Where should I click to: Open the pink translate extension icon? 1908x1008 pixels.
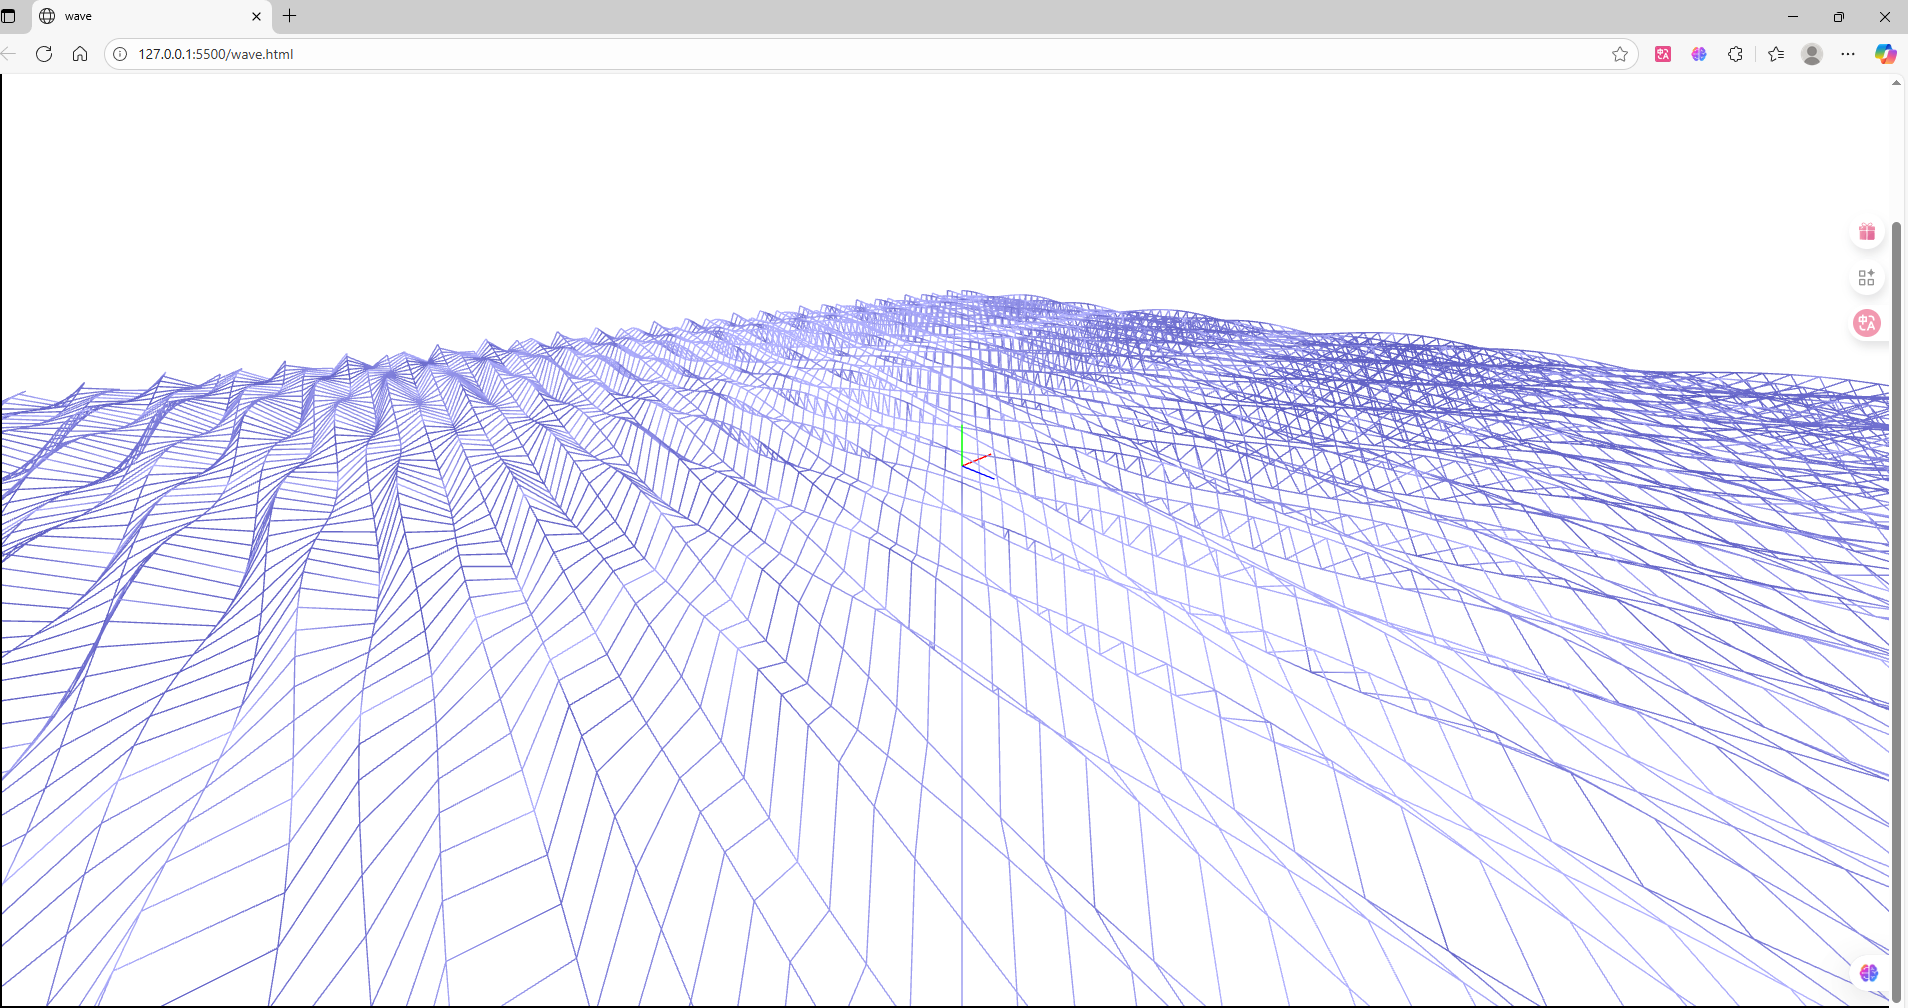pos(1663,54)
